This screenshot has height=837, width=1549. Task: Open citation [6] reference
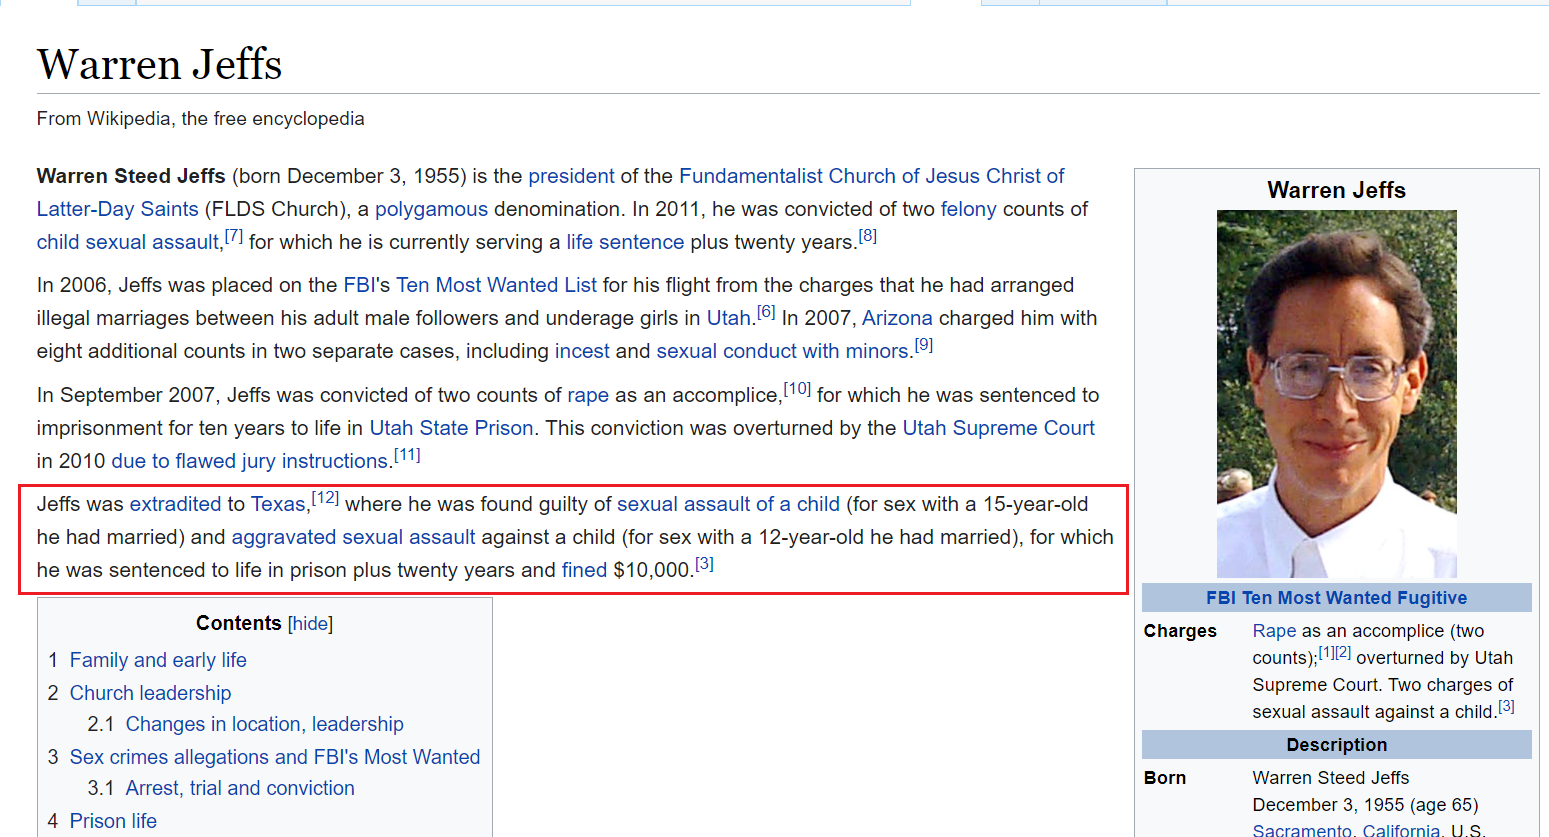766,312
